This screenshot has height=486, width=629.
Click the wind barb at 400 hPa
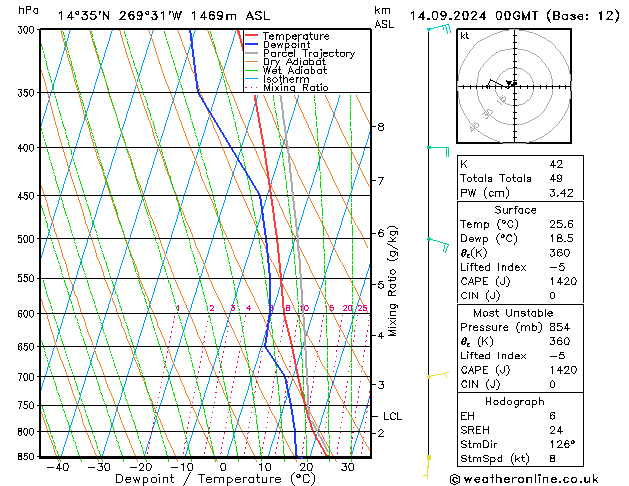[x=438, y=151]
